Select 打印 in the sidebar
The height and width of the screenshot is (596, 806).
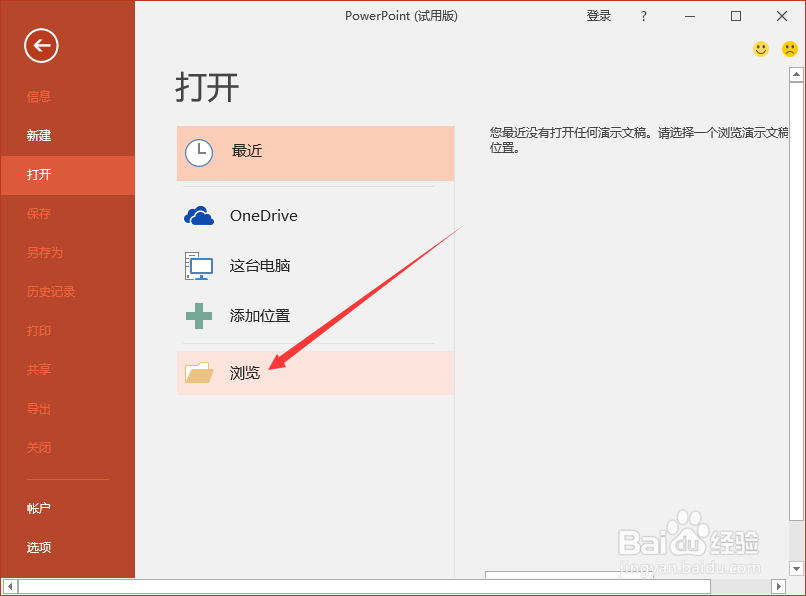pos(39,331)
